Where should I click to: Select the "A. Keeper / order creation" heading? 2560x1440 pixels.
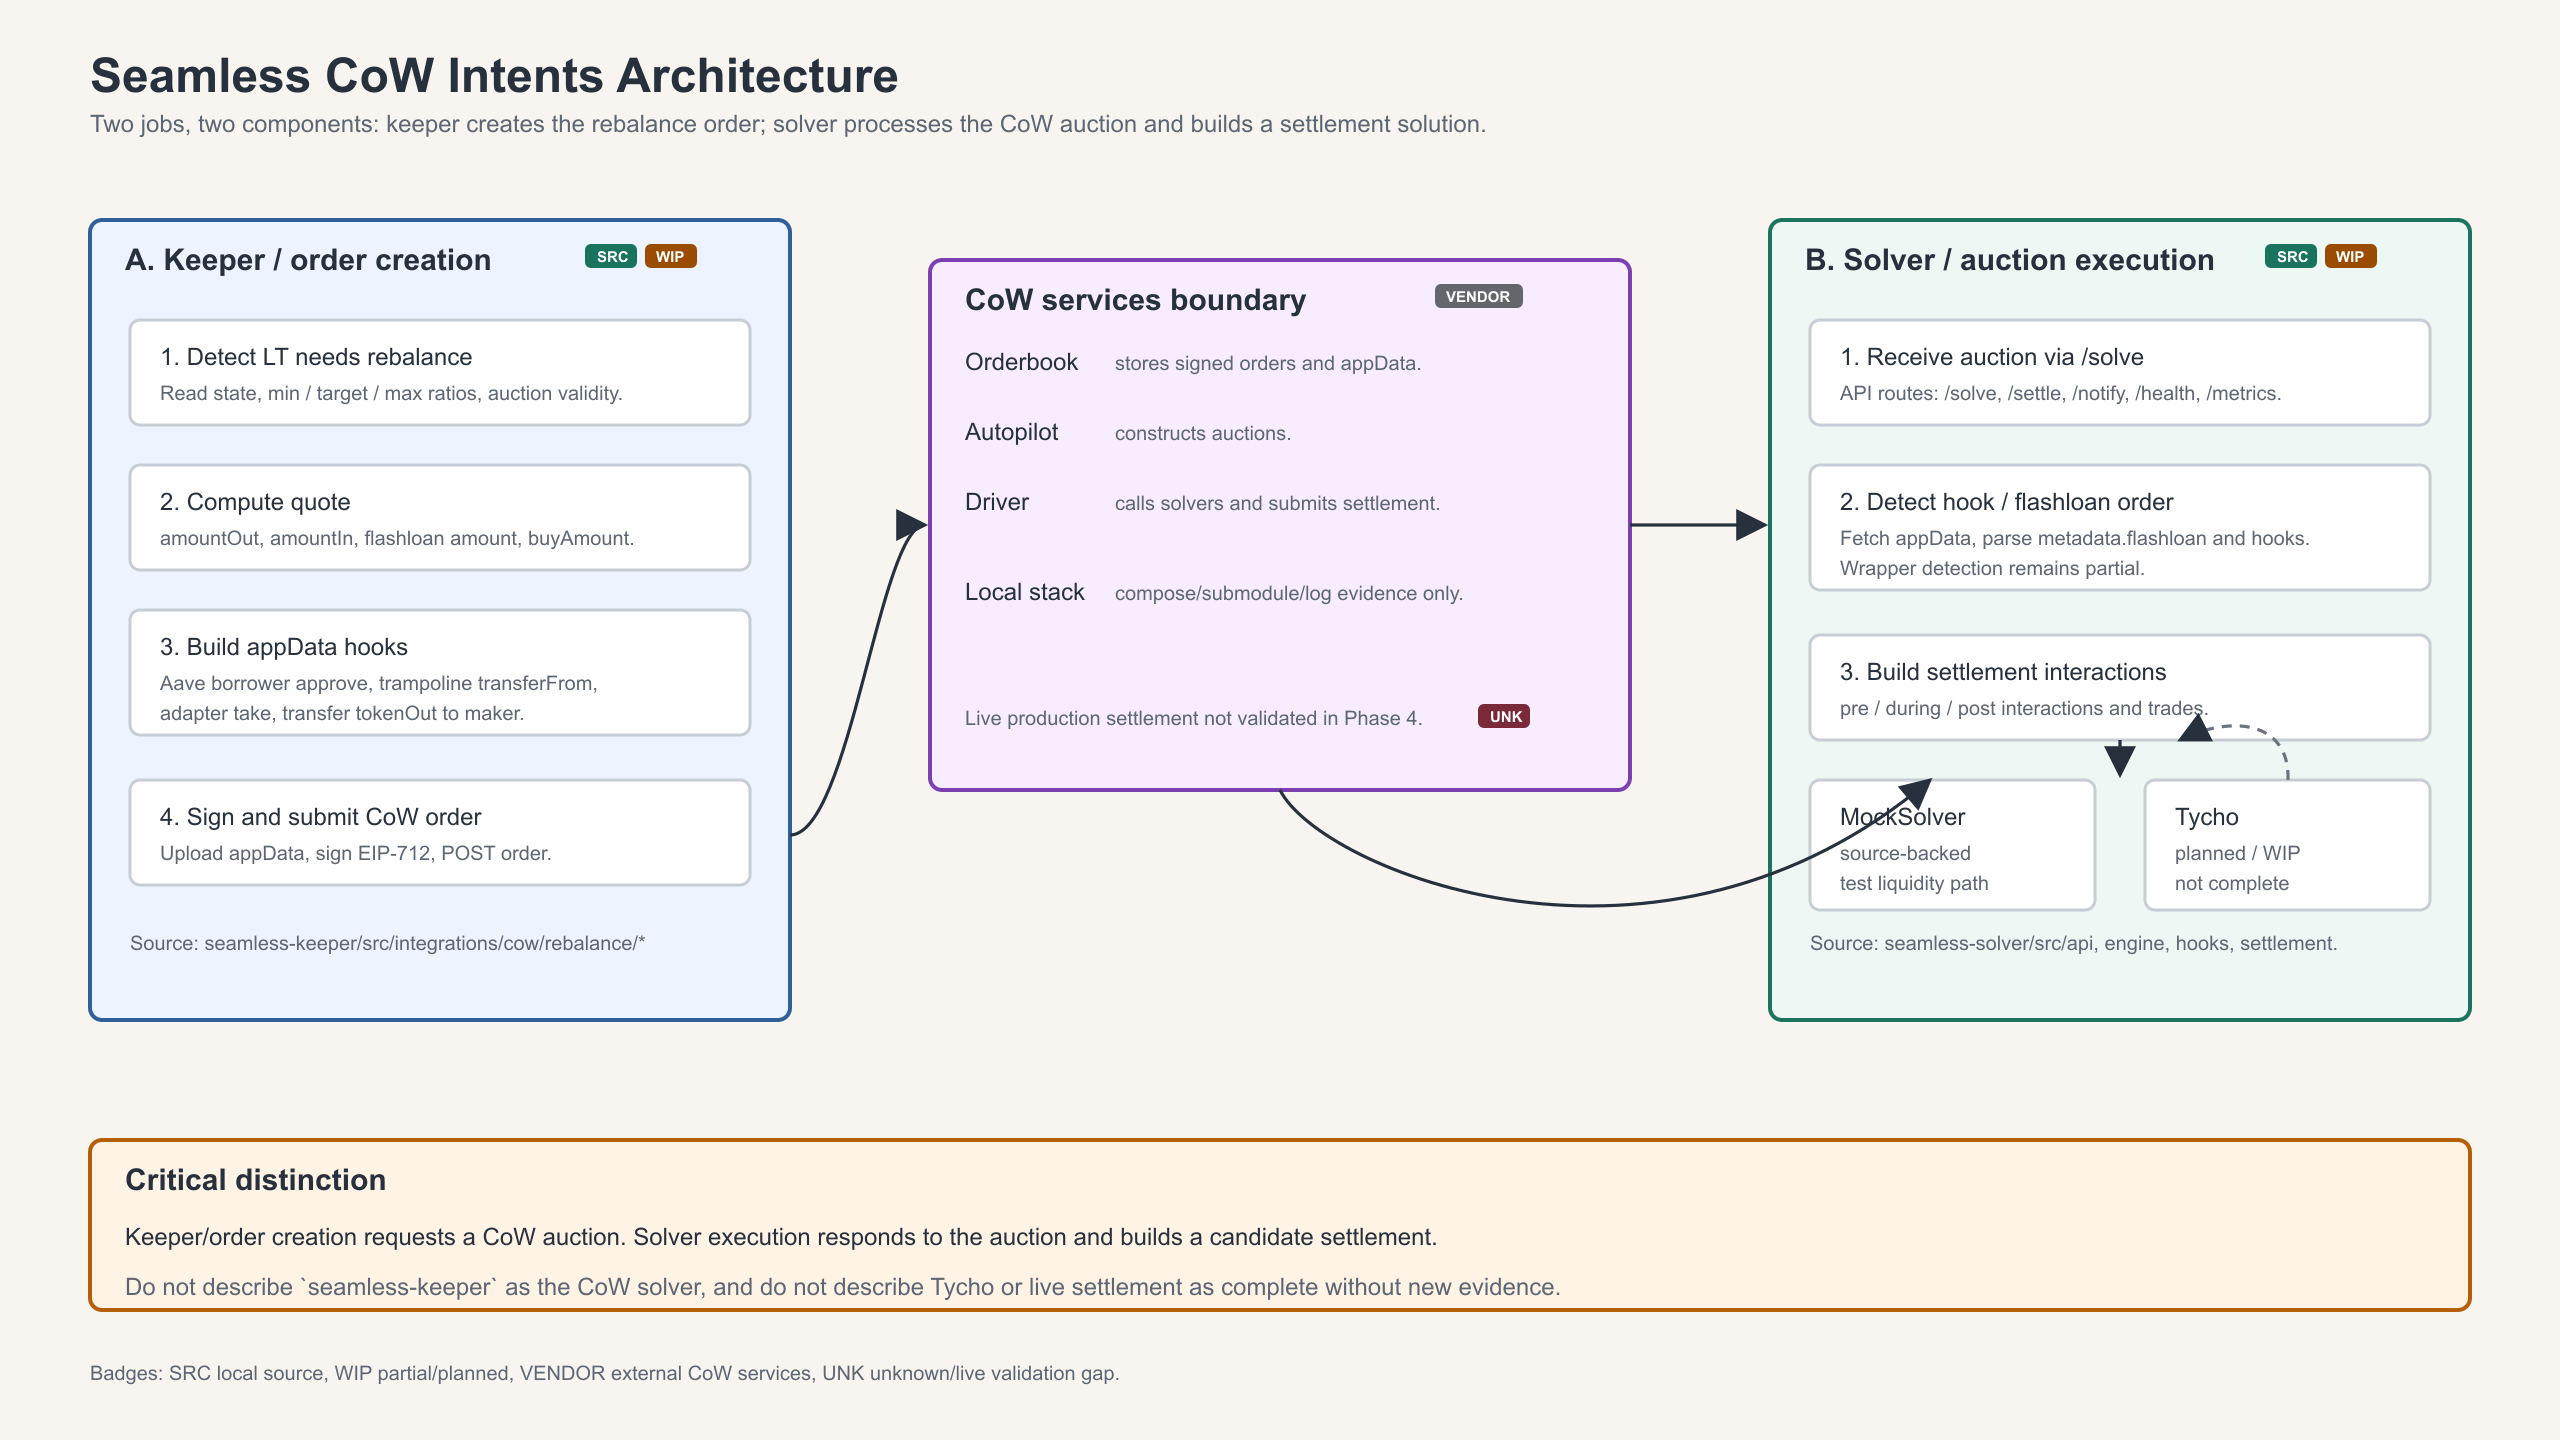308,260
